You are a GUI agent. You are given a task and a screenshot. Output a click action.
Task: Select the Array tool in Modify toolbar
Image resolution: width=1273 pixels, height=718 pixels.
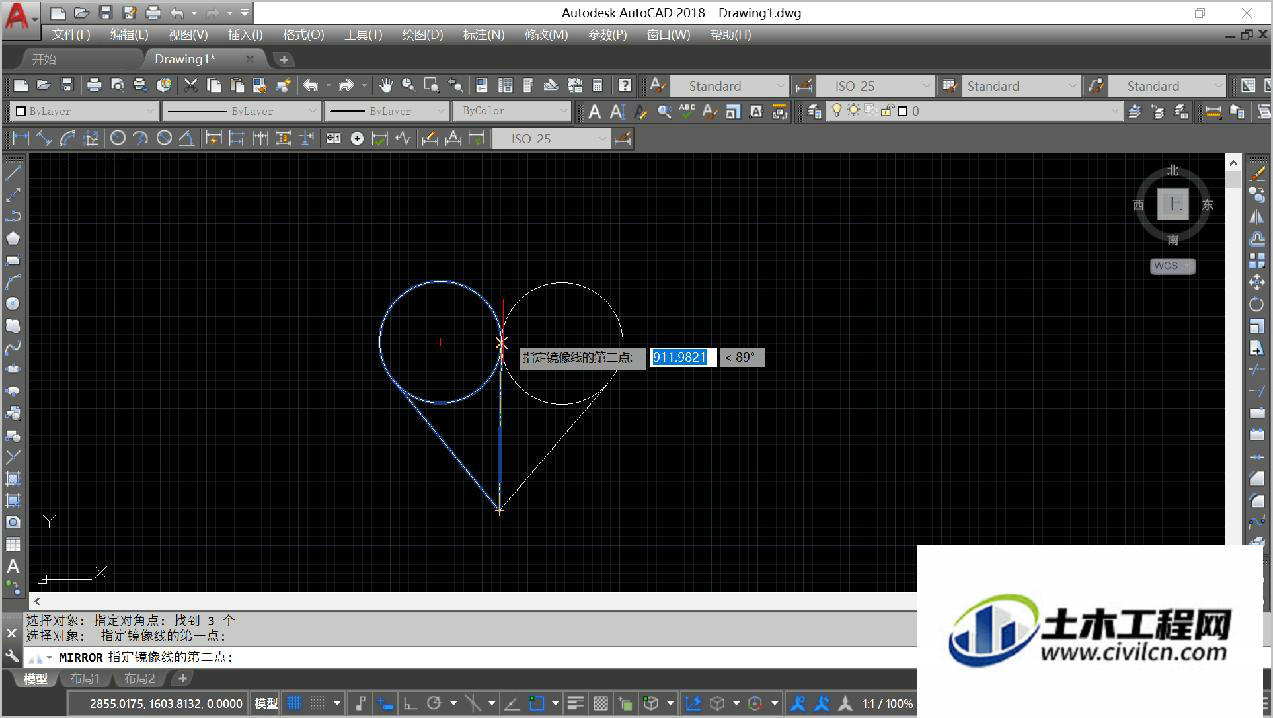coord(1257,261)
